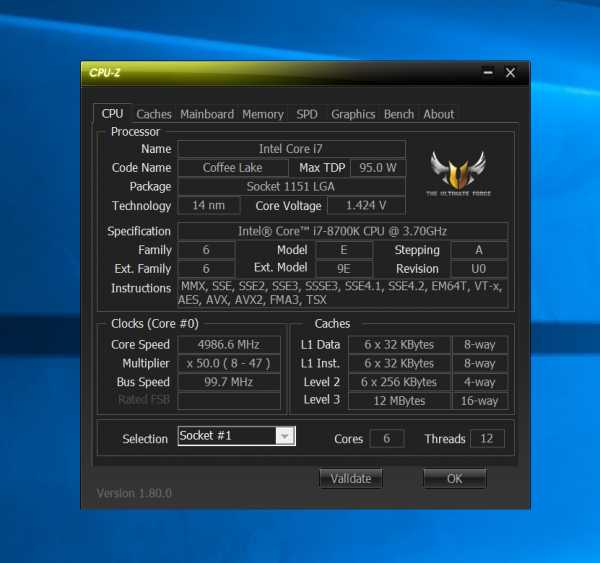Click the TUF Ultimate Force logo
The image size is (600, 563).
tap(458, 174)
